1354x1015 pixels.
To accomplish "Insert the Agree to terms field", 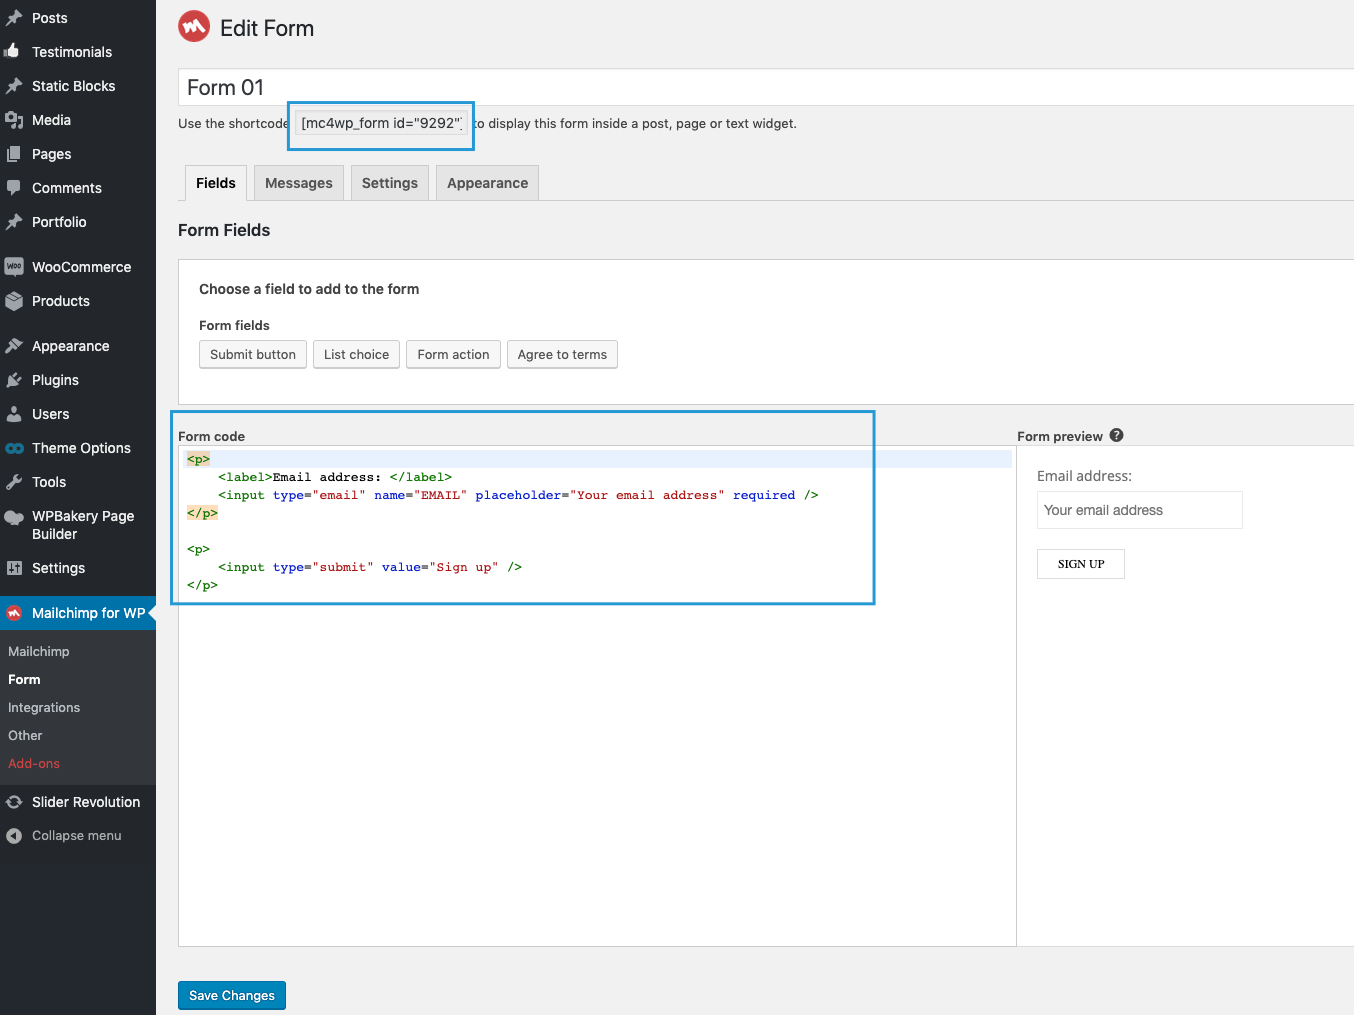I will point(562,354).
